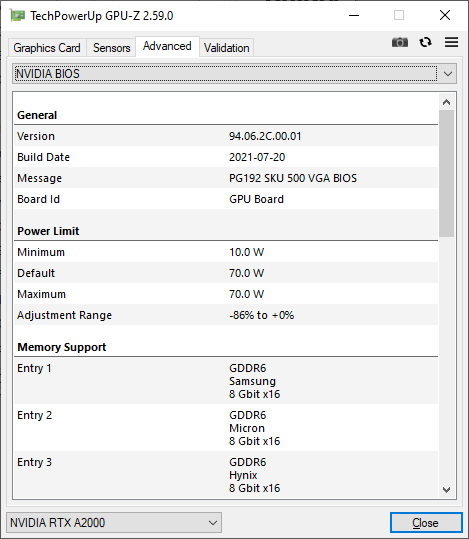Click the Memory Support section heading
The height and width of the screenshot is (539, 469).
point(62,347)
